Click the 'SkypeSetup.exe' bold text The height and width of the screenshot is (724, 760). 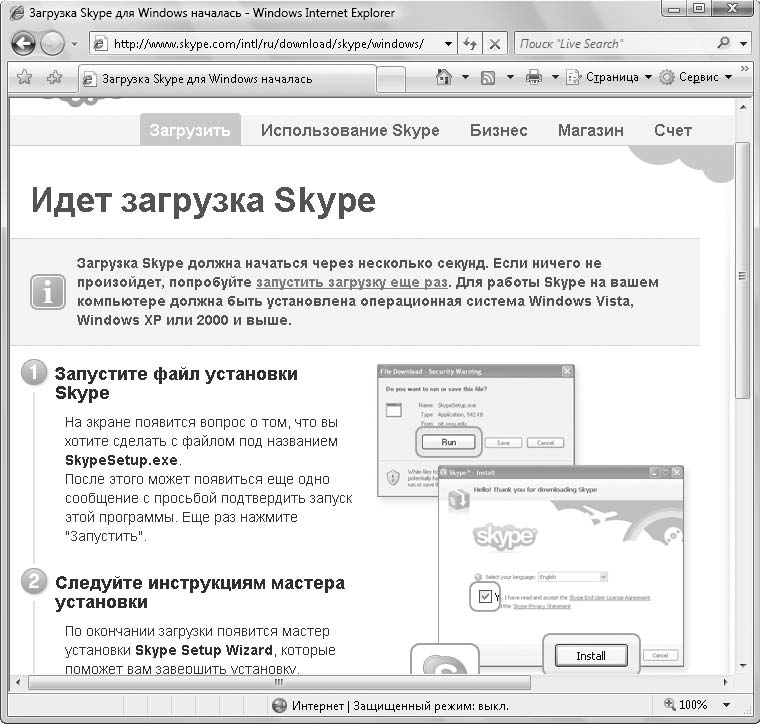121,460
